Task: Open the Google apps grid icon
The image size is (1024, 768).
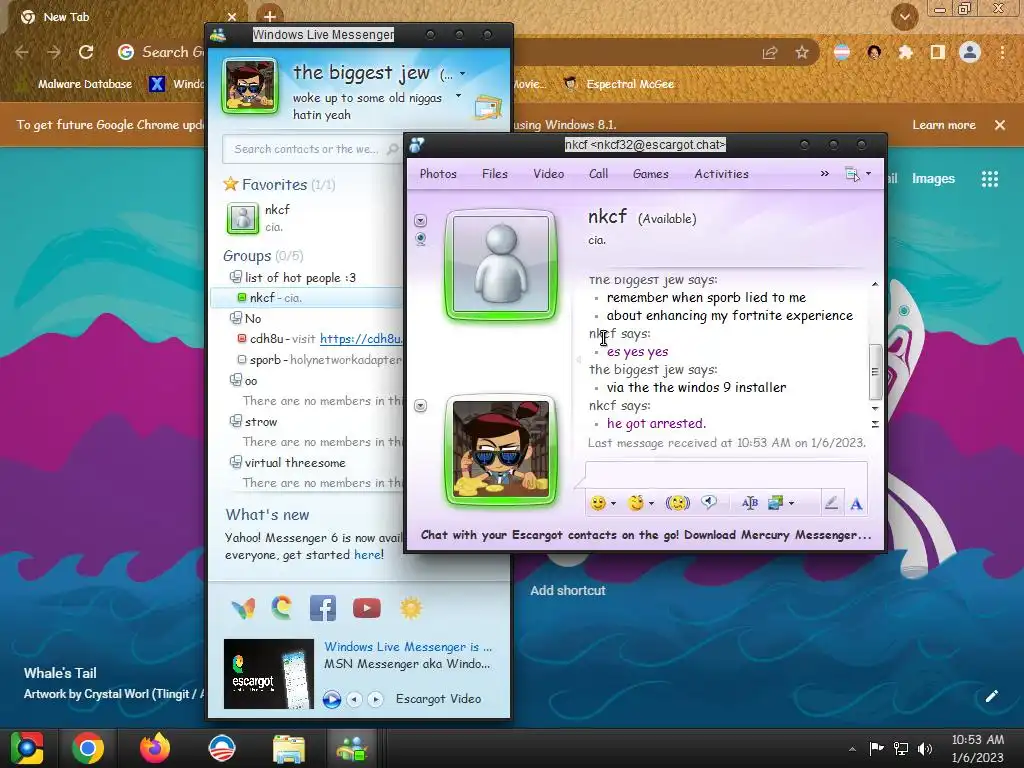Action: (990, 179)
